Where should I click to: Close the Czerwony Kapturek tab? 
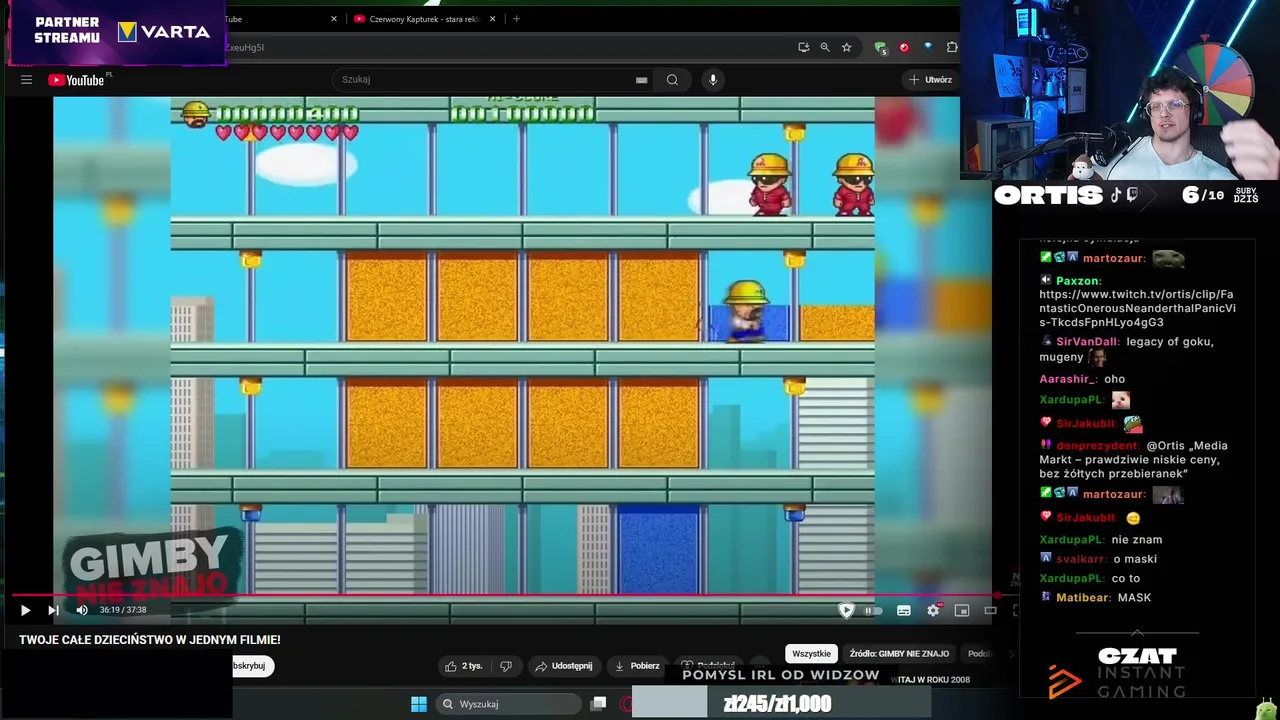[x=492, y=19]
